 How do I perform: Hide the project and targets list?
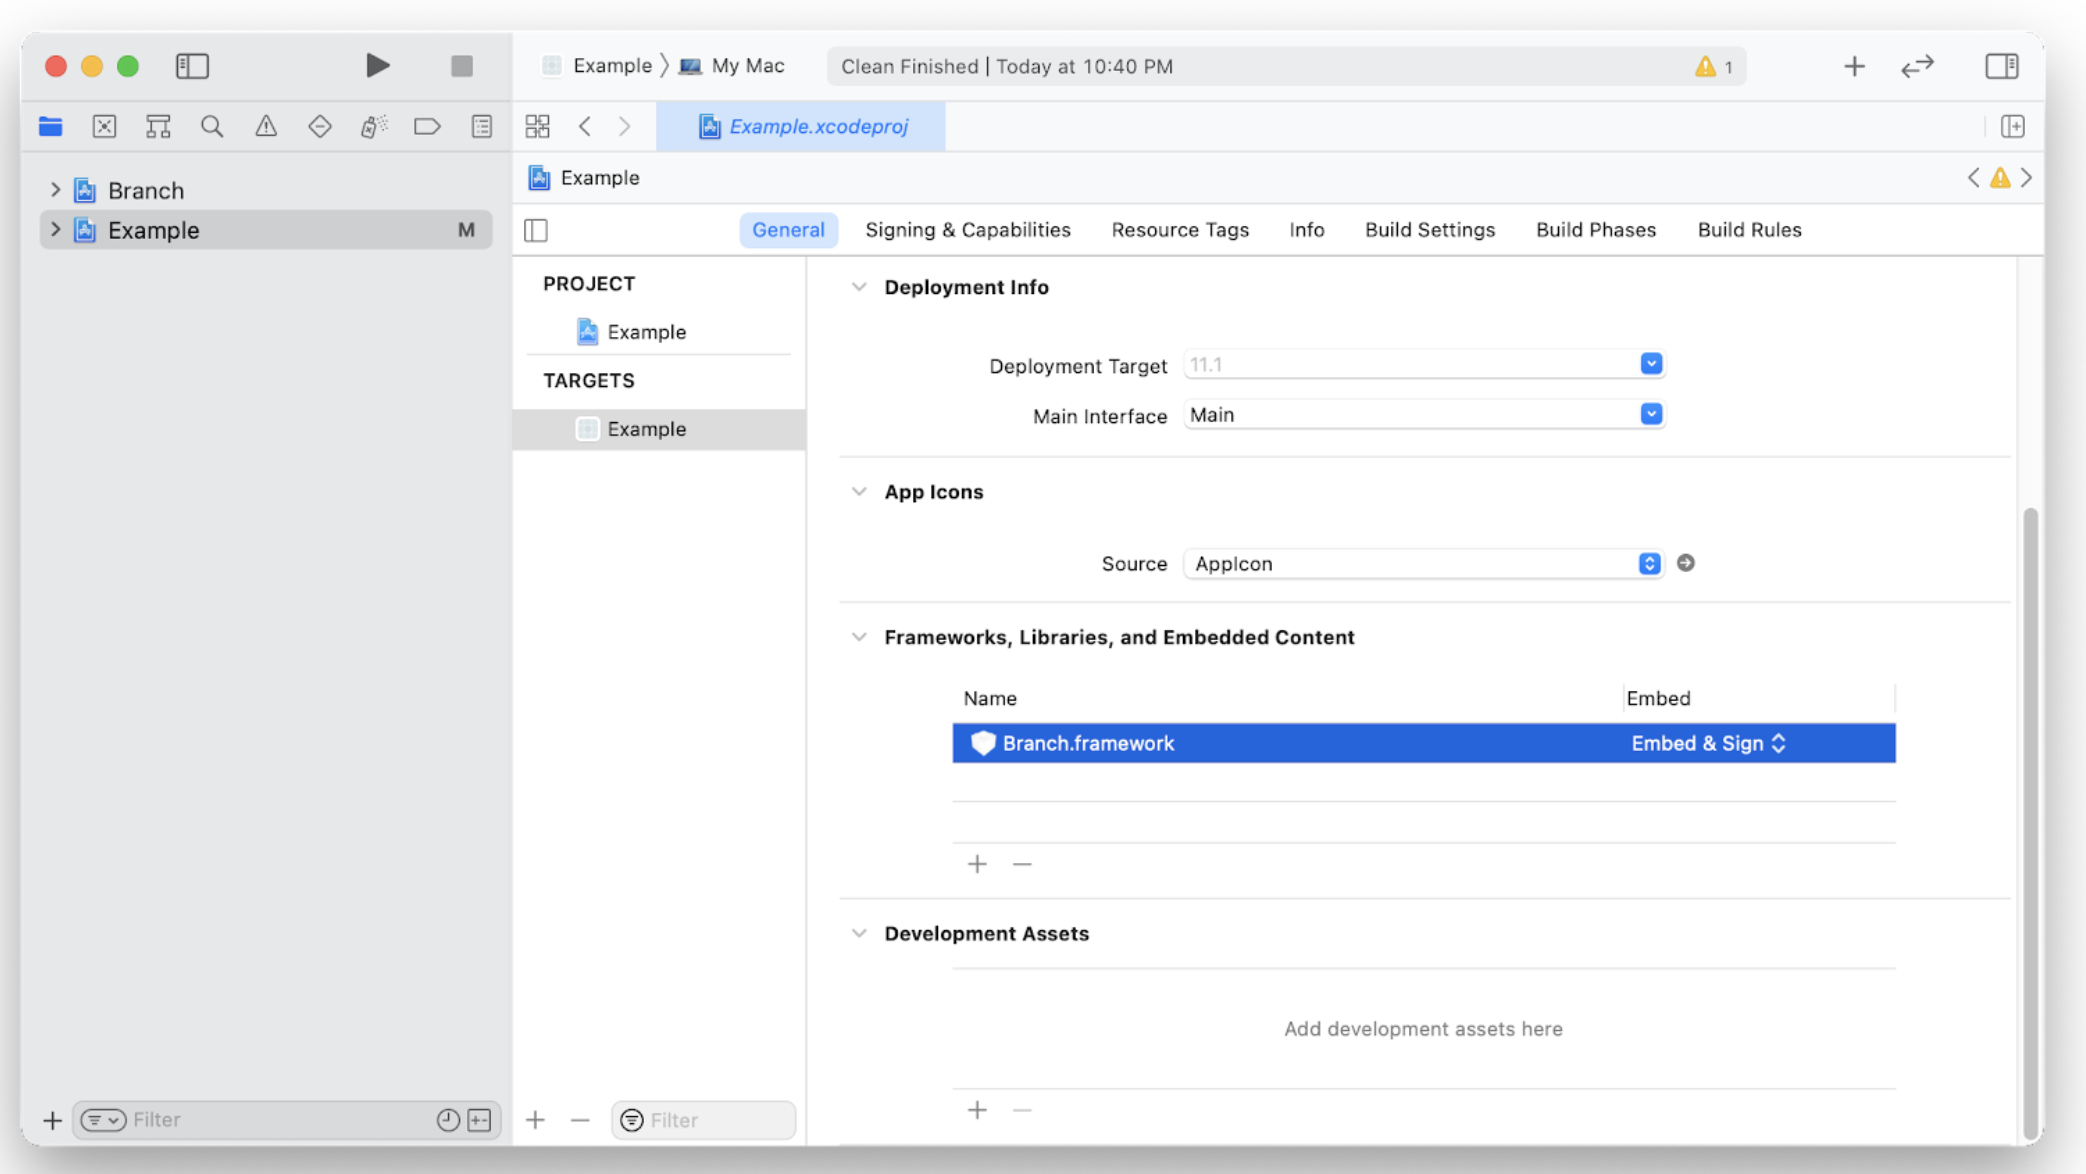point(536,230)
